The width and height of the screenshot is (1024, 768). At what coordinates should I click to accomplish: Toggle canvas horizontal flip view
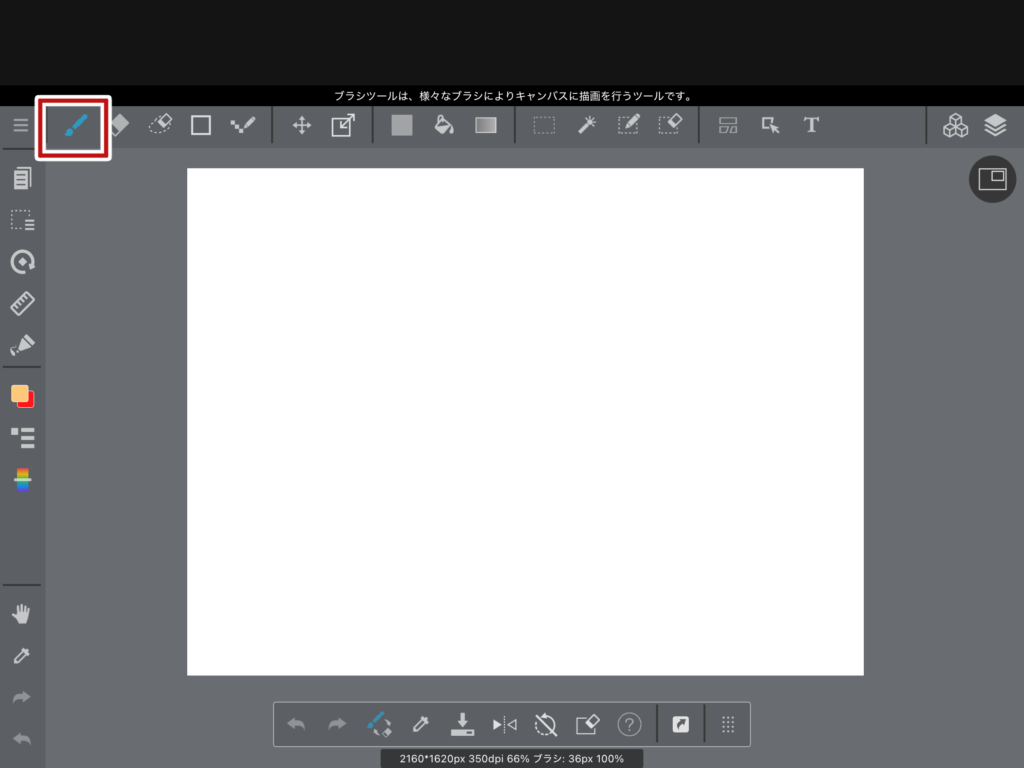pos(504,724)
